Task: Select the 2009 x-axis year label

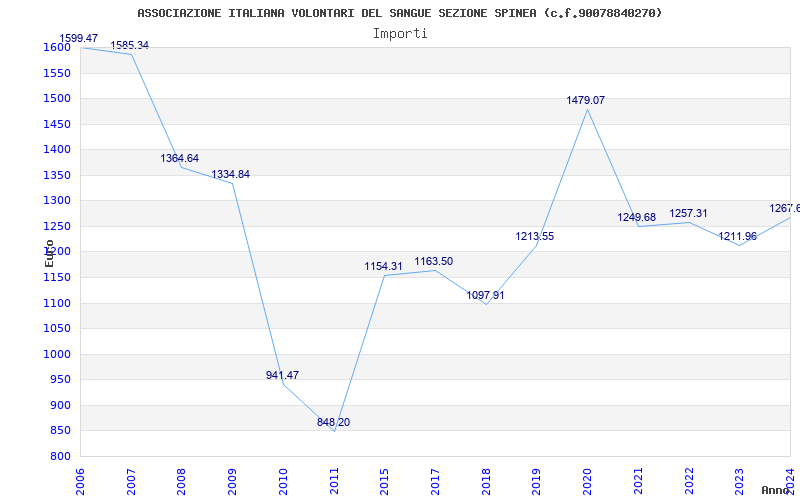Action: tap(233, 482)
